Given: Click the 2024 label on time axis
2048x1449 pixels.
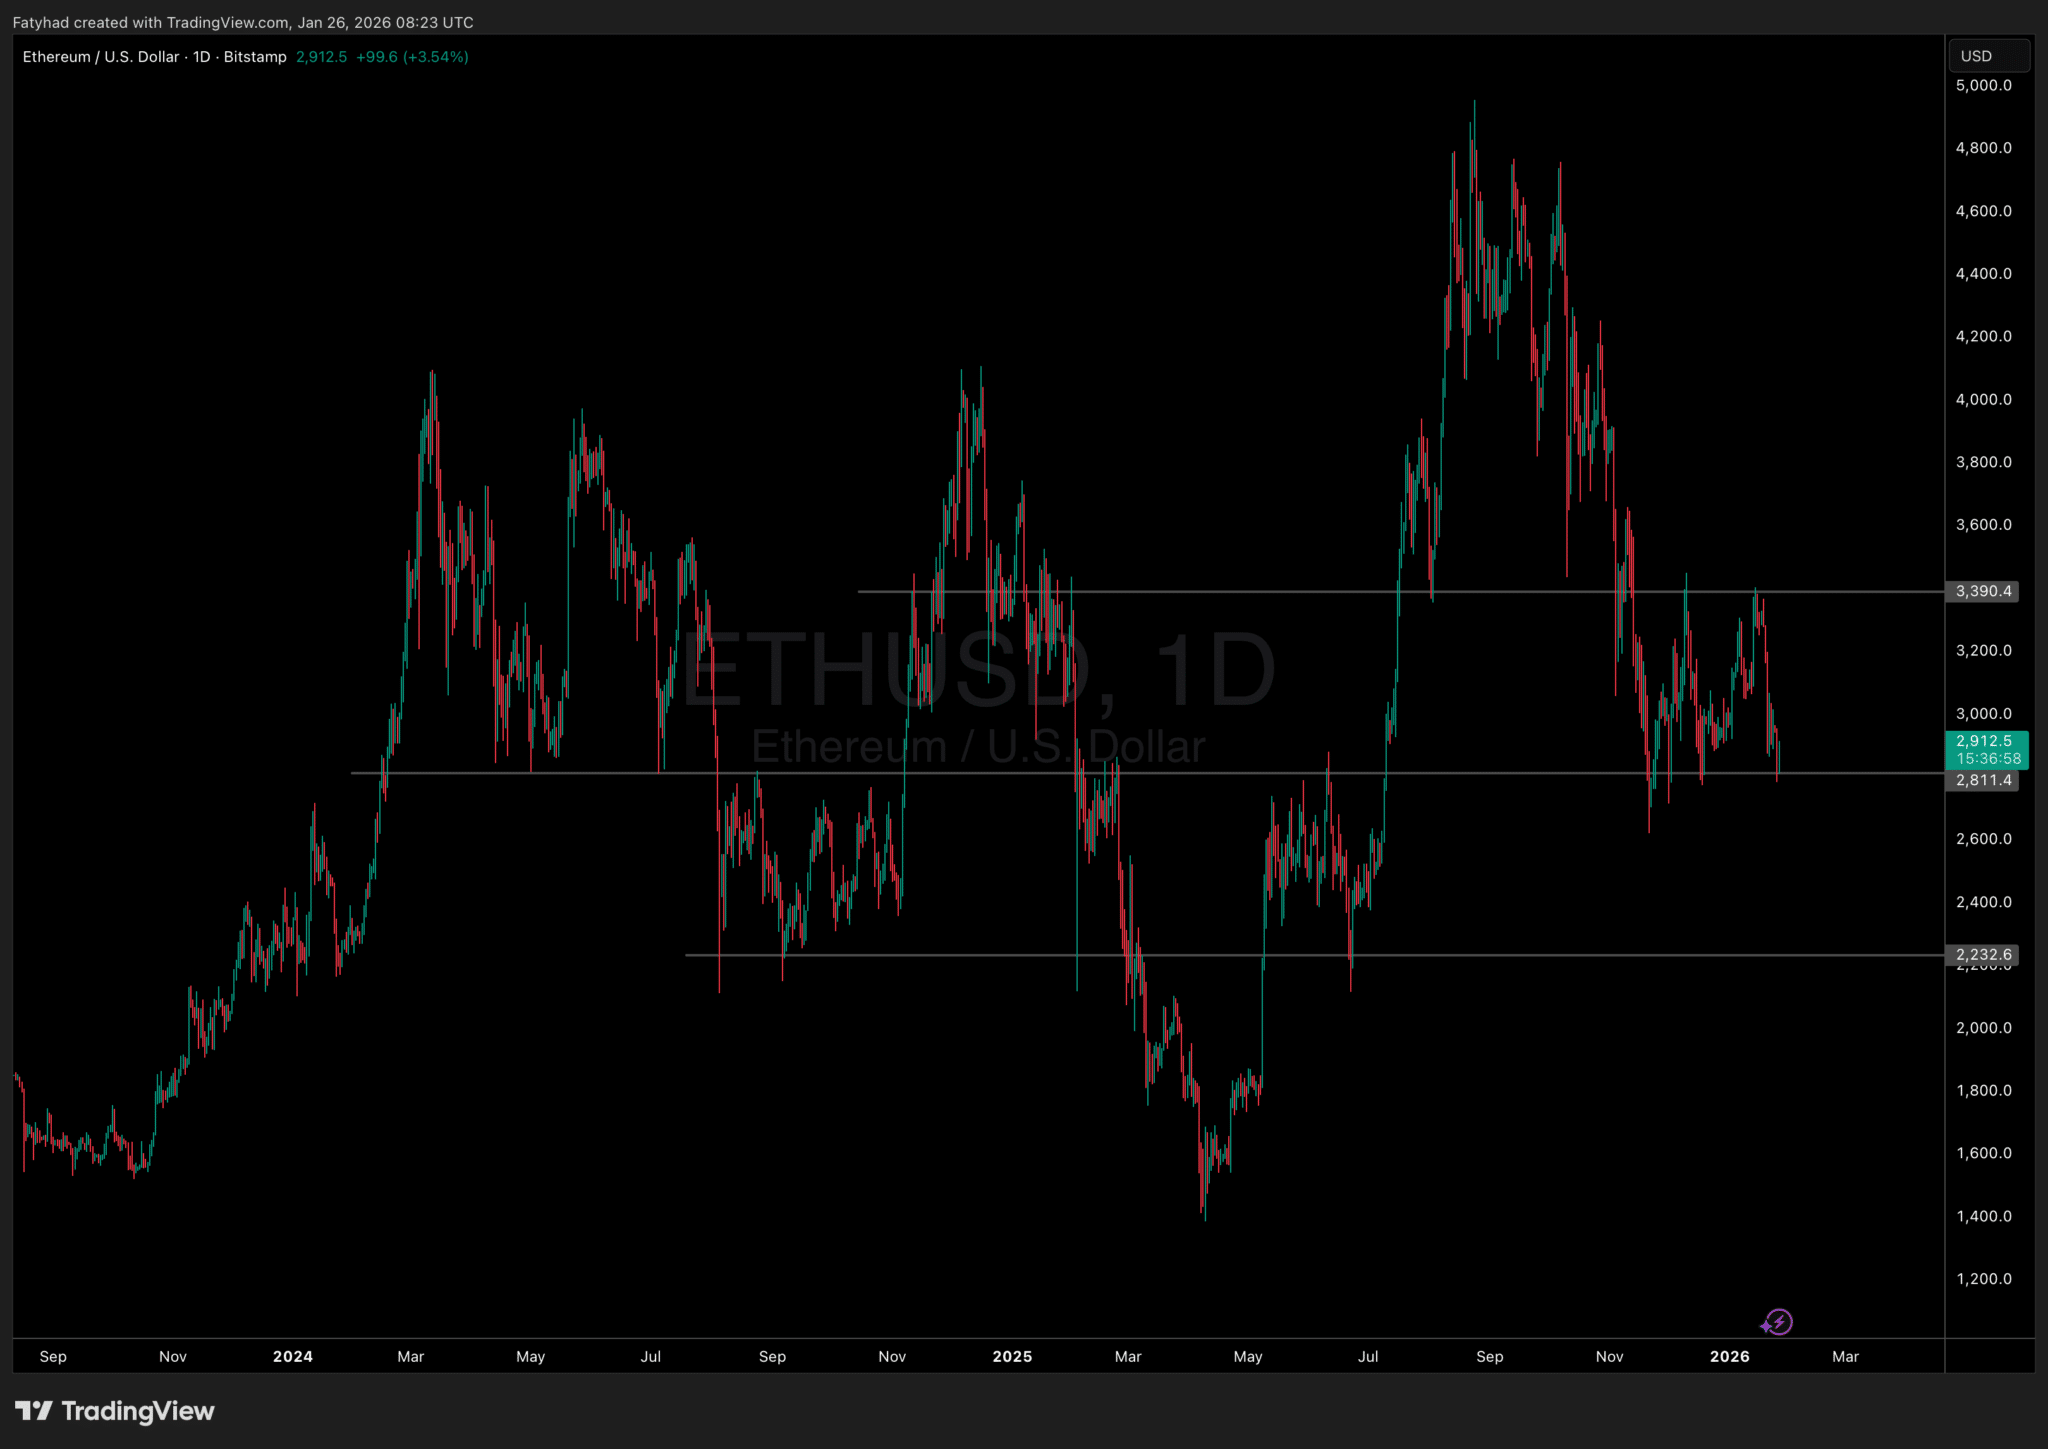Looking at the screenshot, I should point(292,1356).
